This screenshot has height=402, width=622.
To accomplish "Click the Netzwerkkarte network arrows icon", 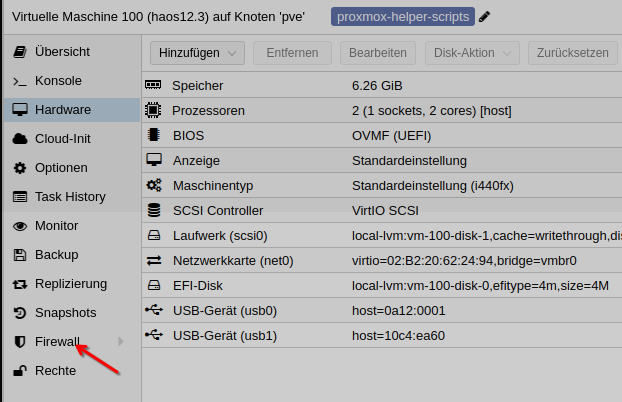I will 154,261.
